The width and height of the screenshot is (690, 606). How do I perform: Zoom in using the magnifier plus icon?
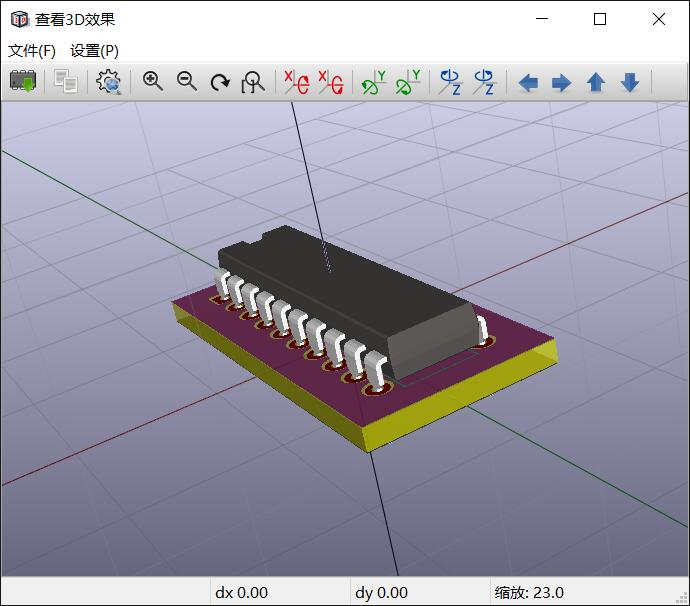pos(153,81)
